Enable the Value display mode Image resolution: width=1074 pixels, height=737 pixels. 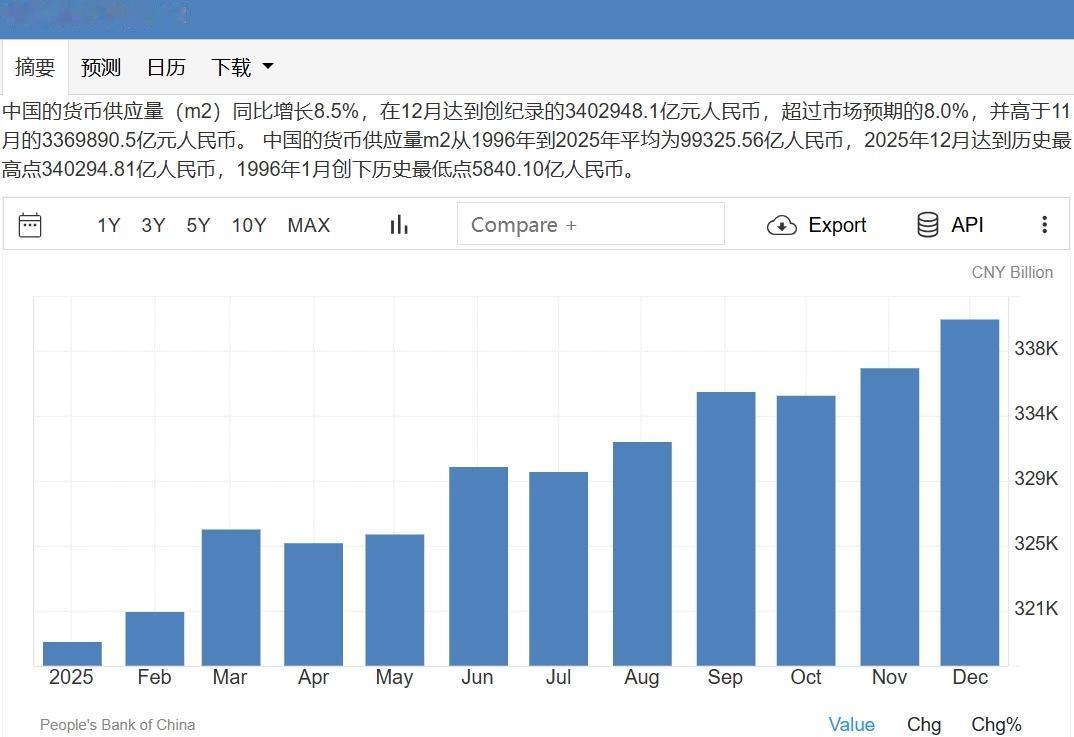[x=852, y=724]
